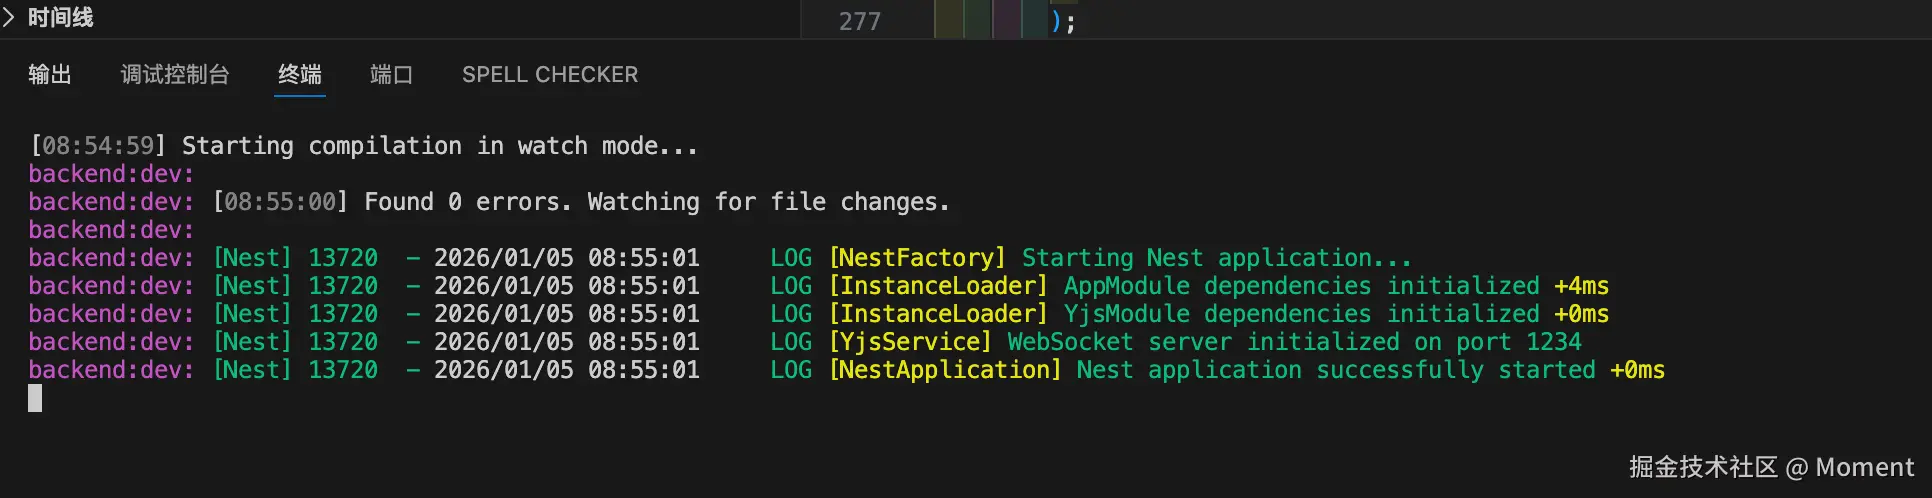The height and width of the screenshot is (498, 1932).
Task: Click the "Starting compilation in watch mode" line
Action: tap(440, 146)
